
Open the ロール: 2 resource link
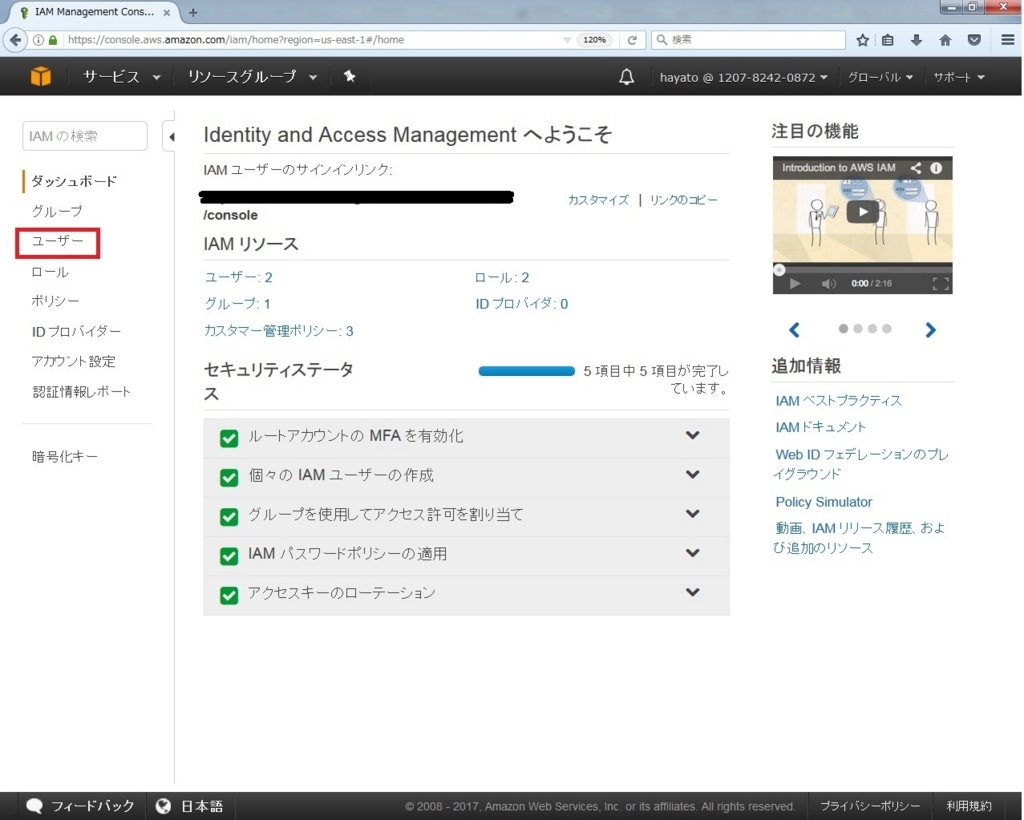point(502,277)
